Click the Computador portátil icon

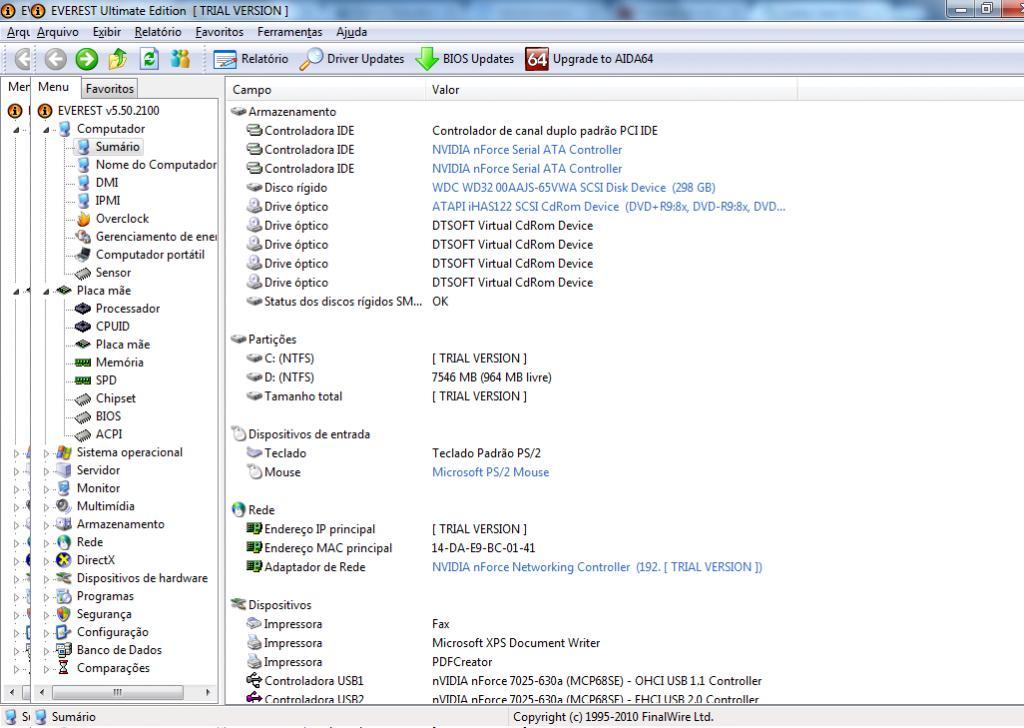coord(83,255)
